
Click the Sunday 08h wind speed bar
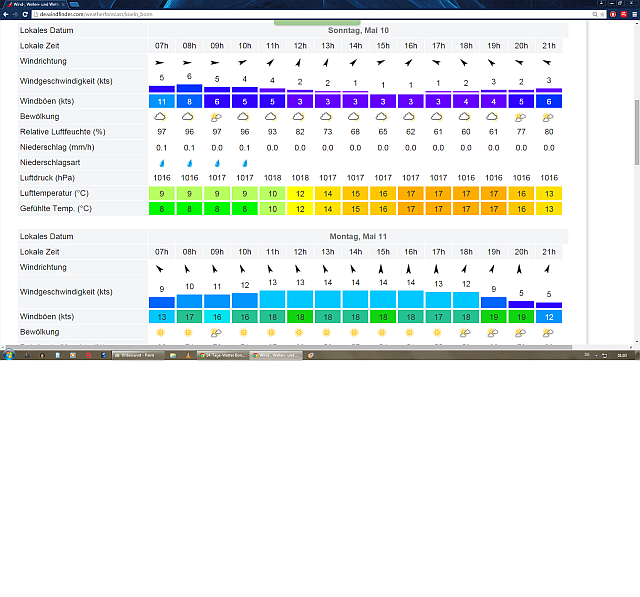[190, 88]
